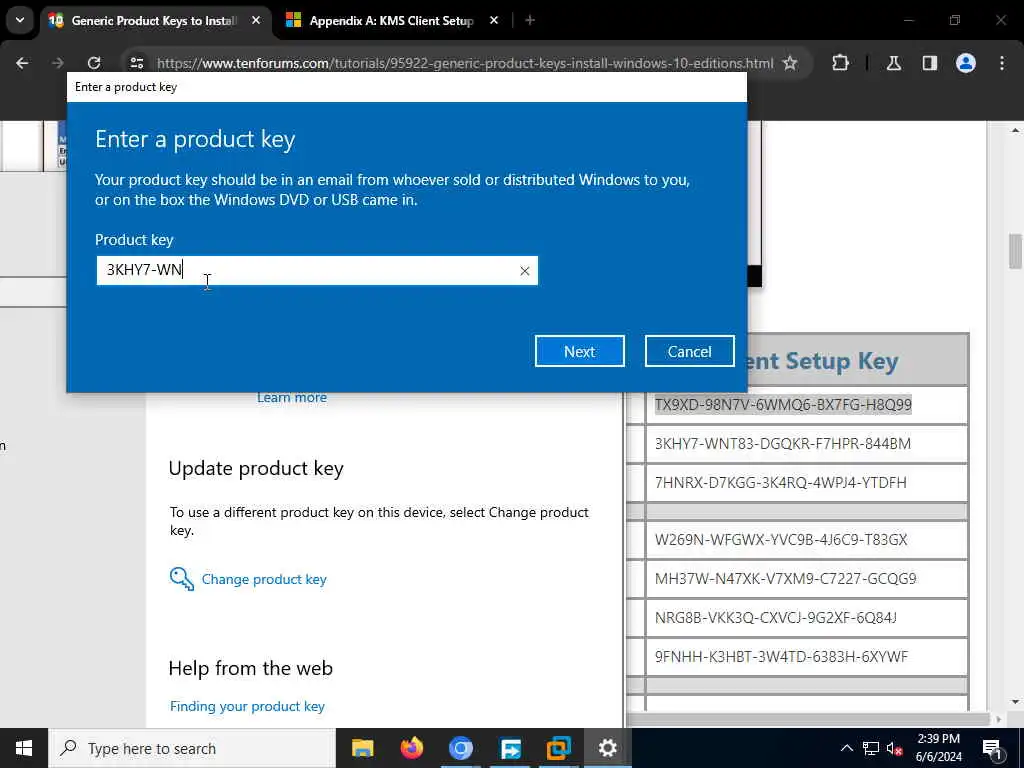Select key 7HNRX-D7KGG-3K4RQ-4WPJ4-YTDFH
The image size is (1024, 768).
tap(780, 483)
